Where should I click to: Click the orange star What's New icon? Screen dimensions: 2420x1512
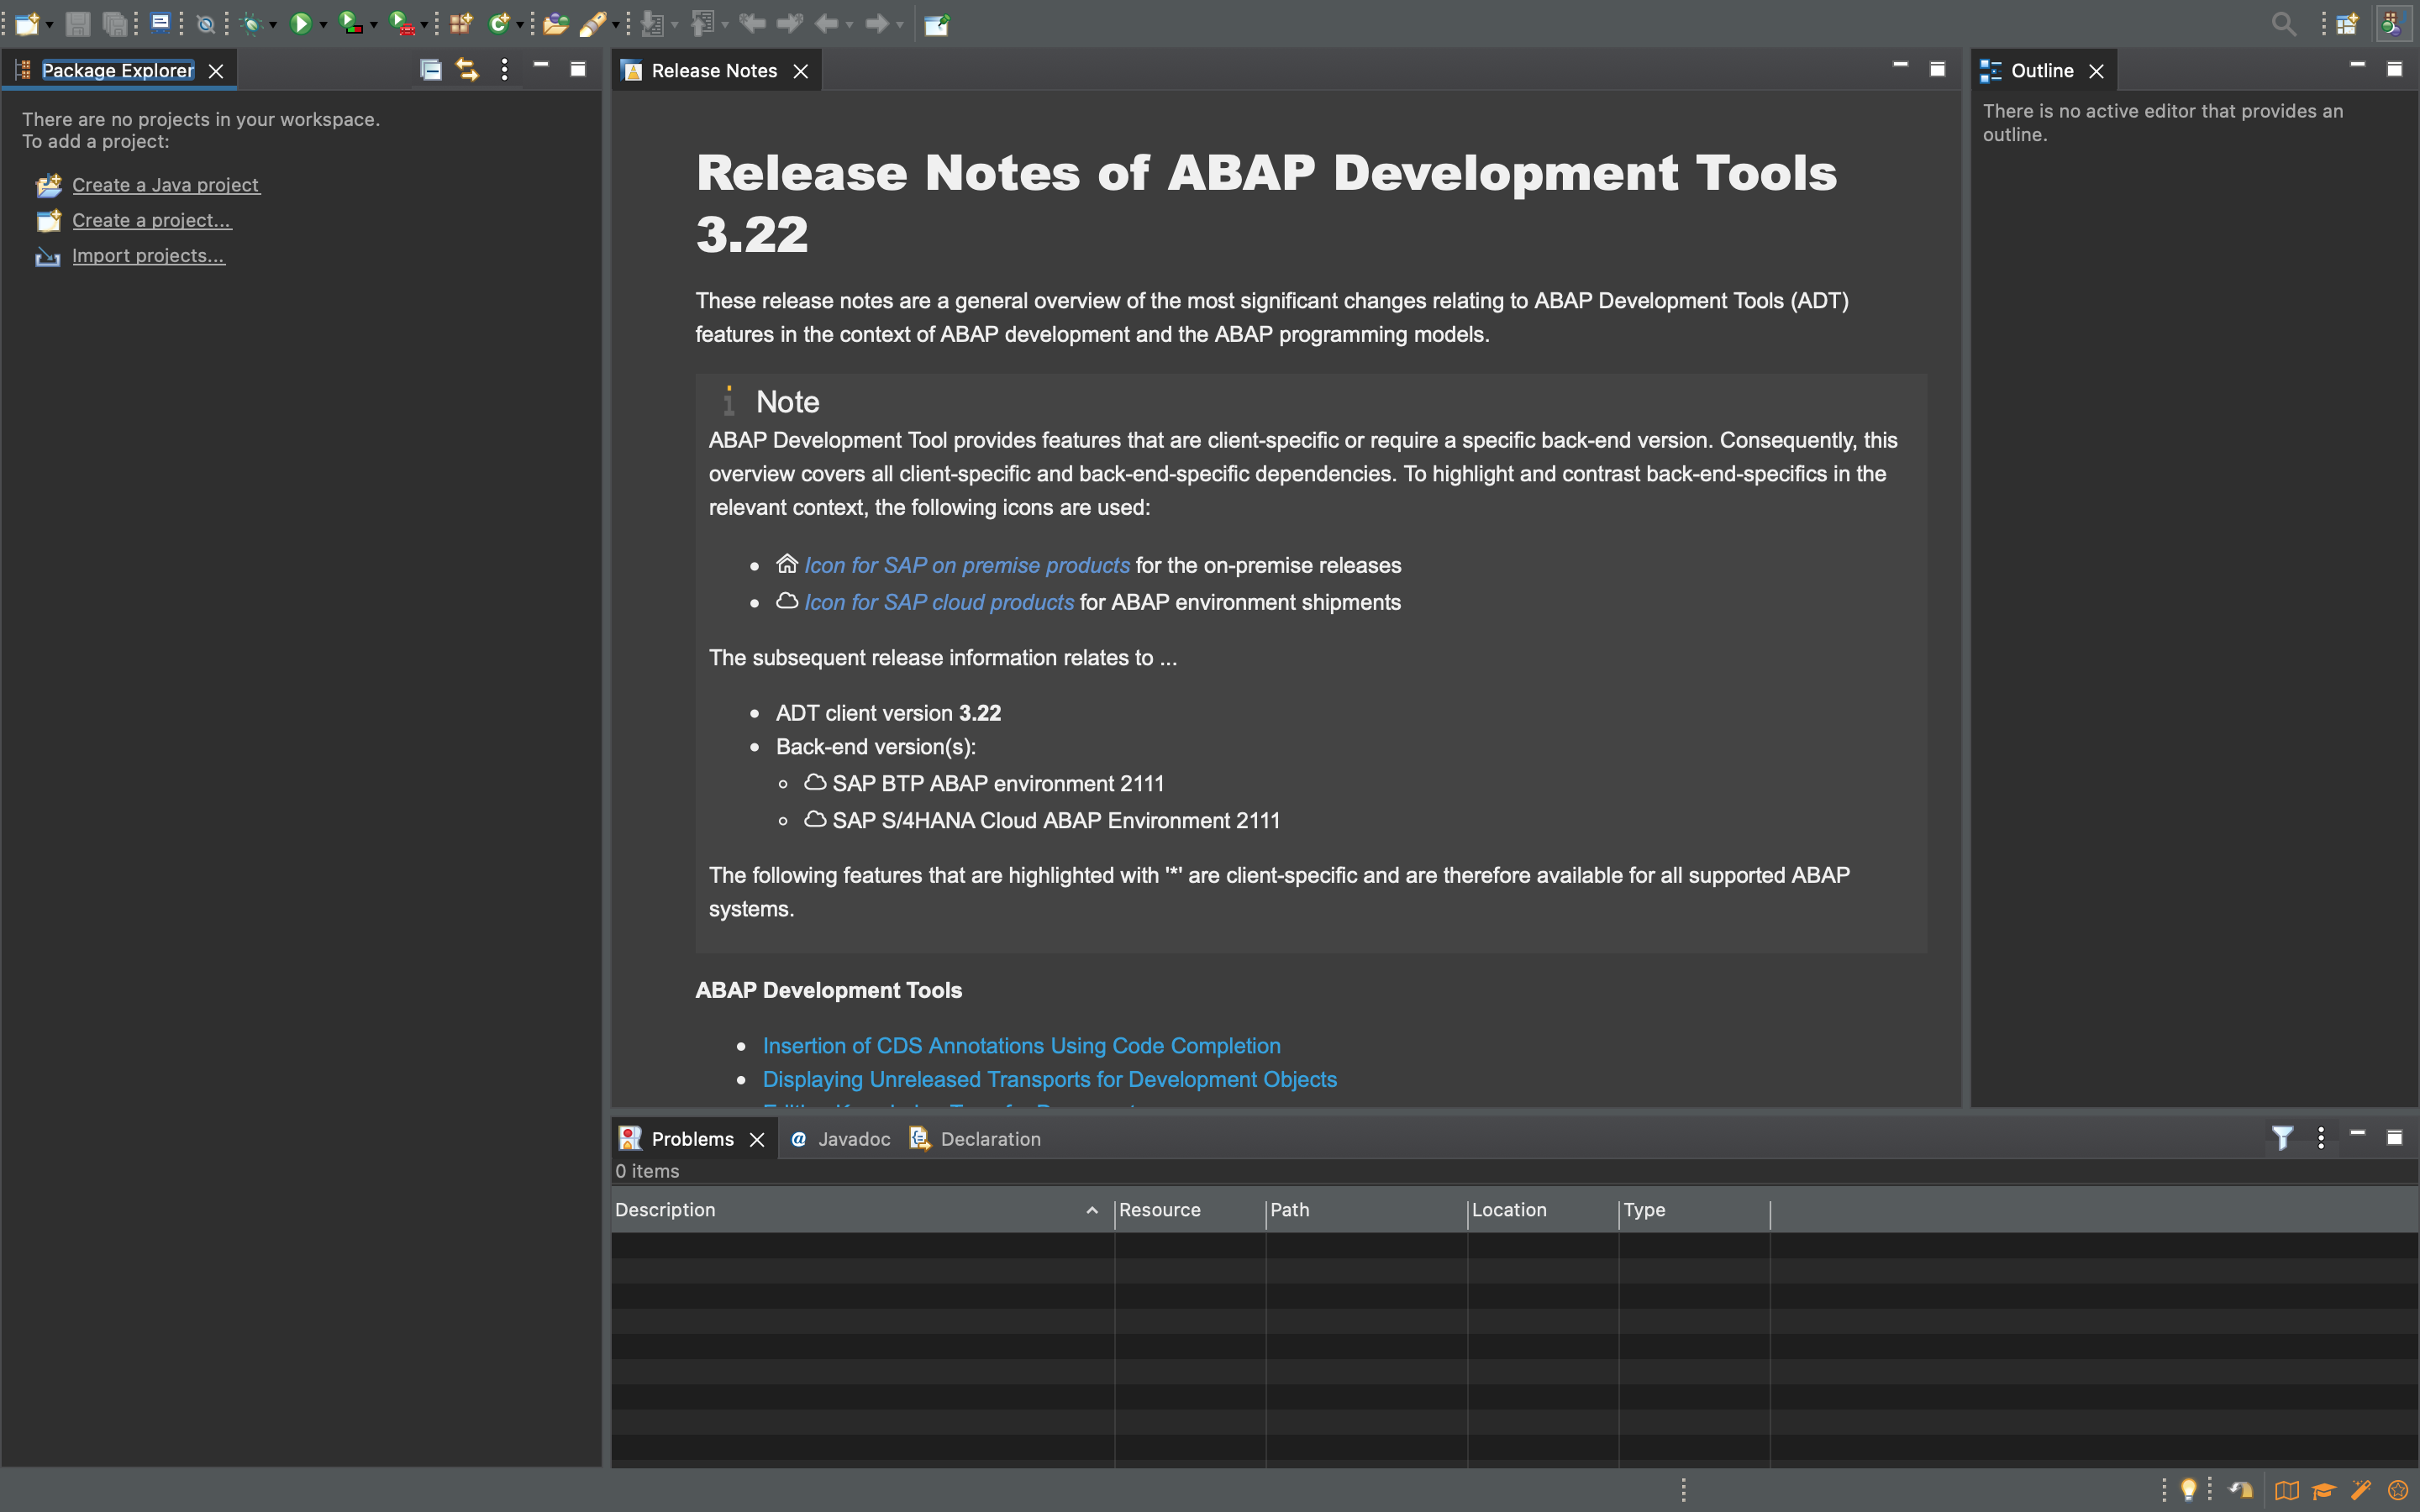point(2397,1490)
